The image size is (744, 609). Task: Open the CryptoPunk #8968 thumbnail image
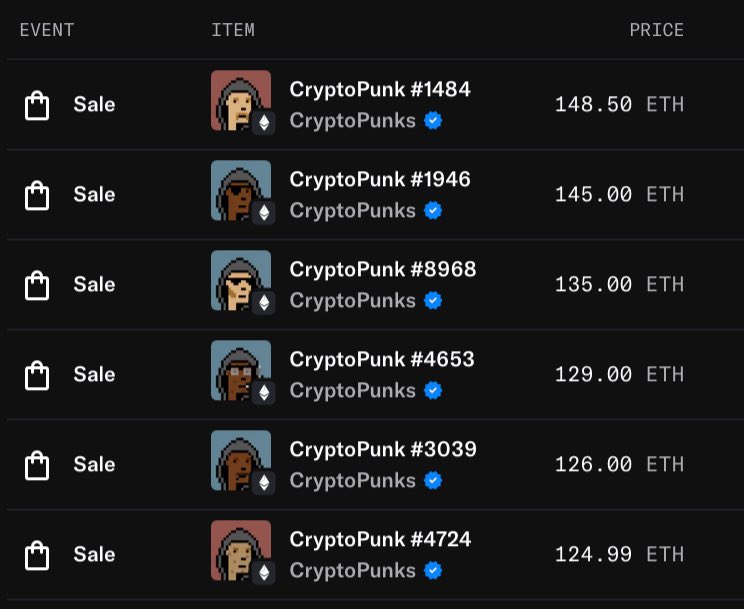coord(241,280)
